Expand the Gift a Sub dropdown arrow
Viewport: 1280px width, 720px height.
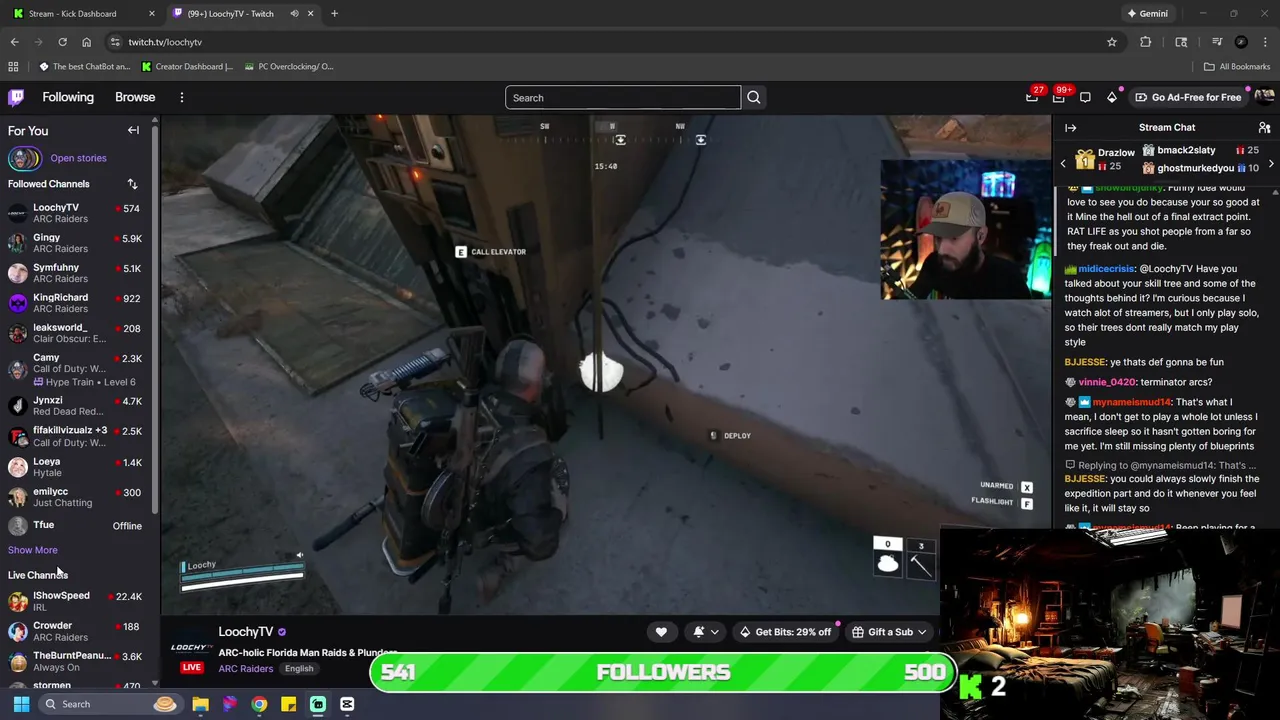click(x=922, y=632)
